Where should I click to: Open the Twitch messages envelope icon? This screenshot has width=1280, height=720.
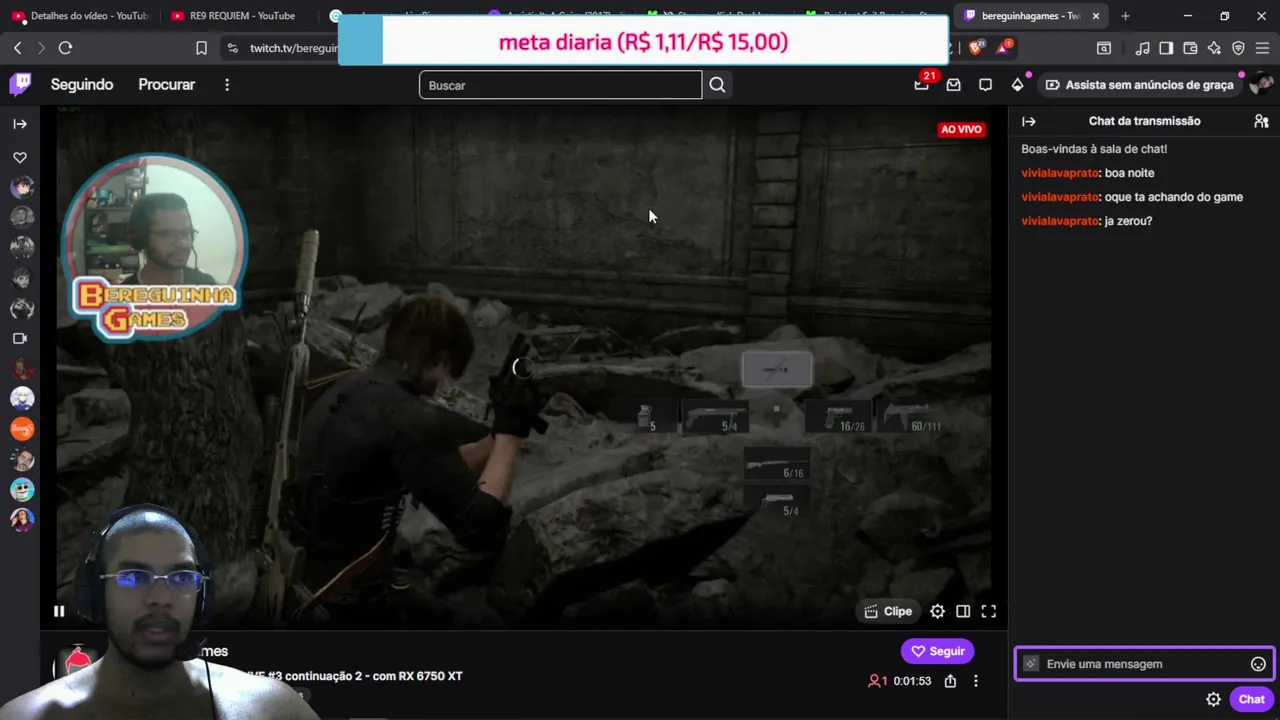(x=954, y=85)
